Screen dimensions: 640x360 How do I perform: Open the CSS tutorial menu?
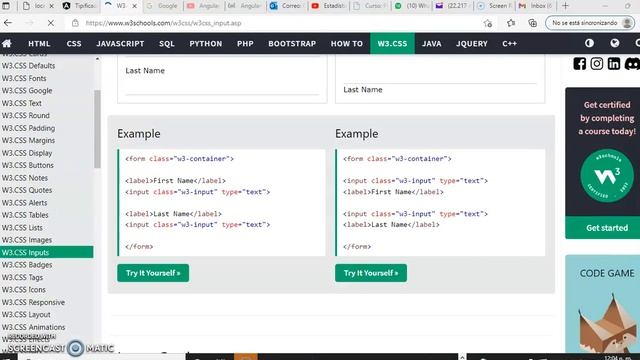tap(74, 43)
